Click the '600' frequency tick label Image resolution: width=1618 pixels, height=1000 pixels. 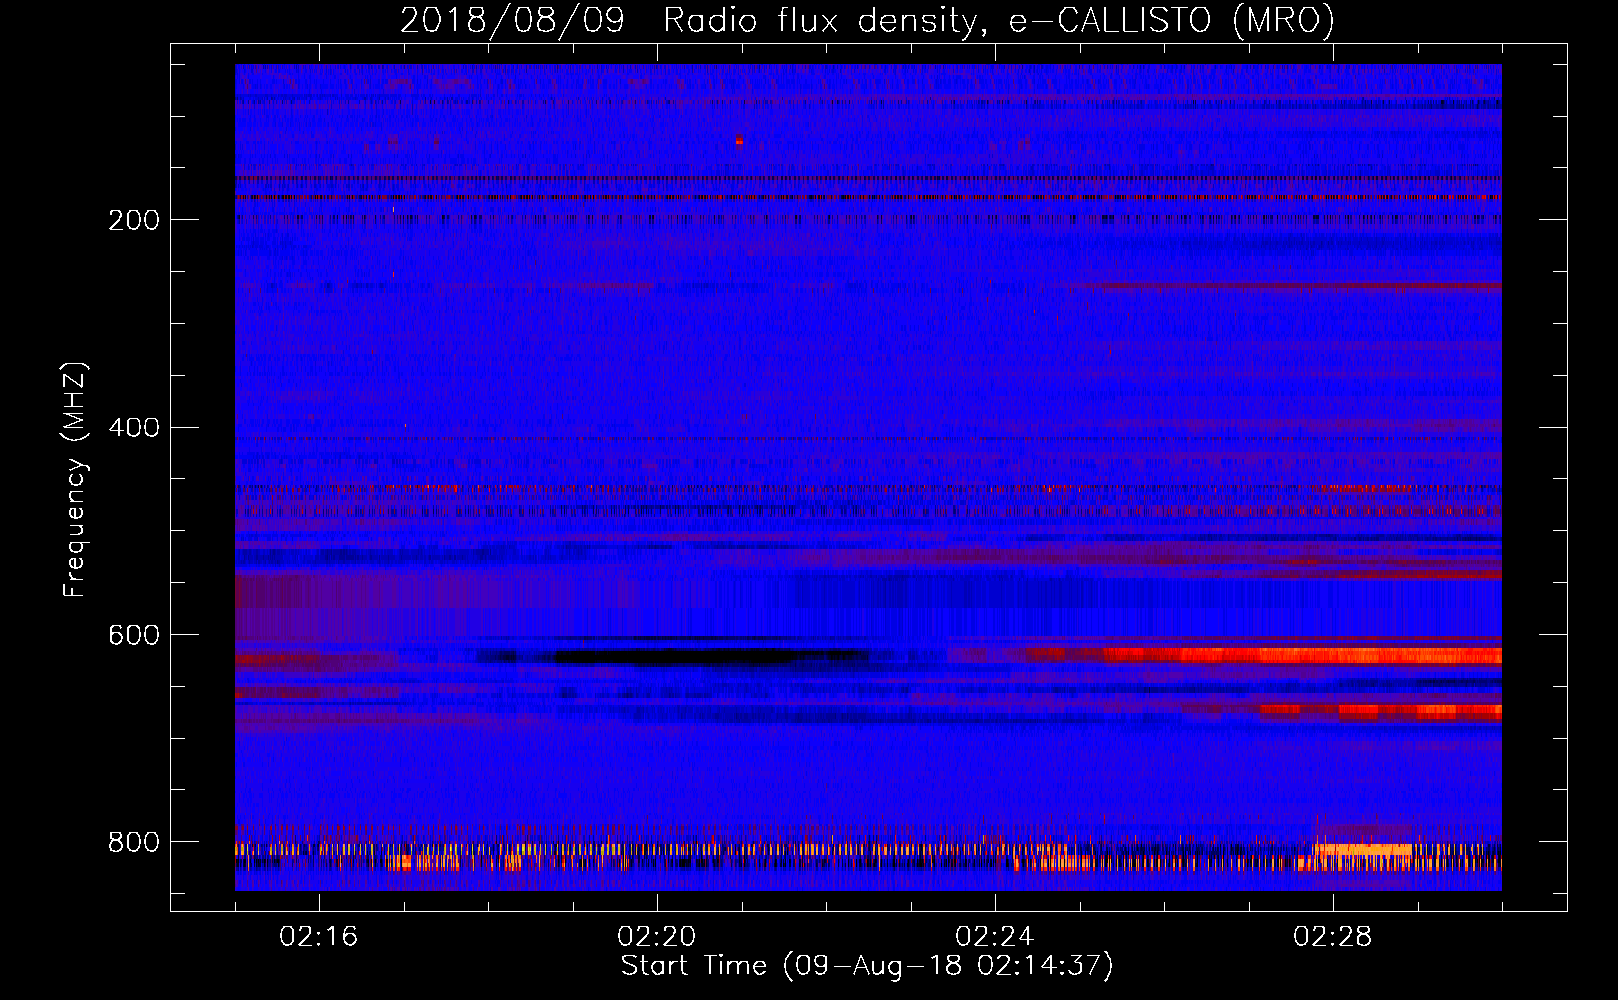tap(134, 636)
